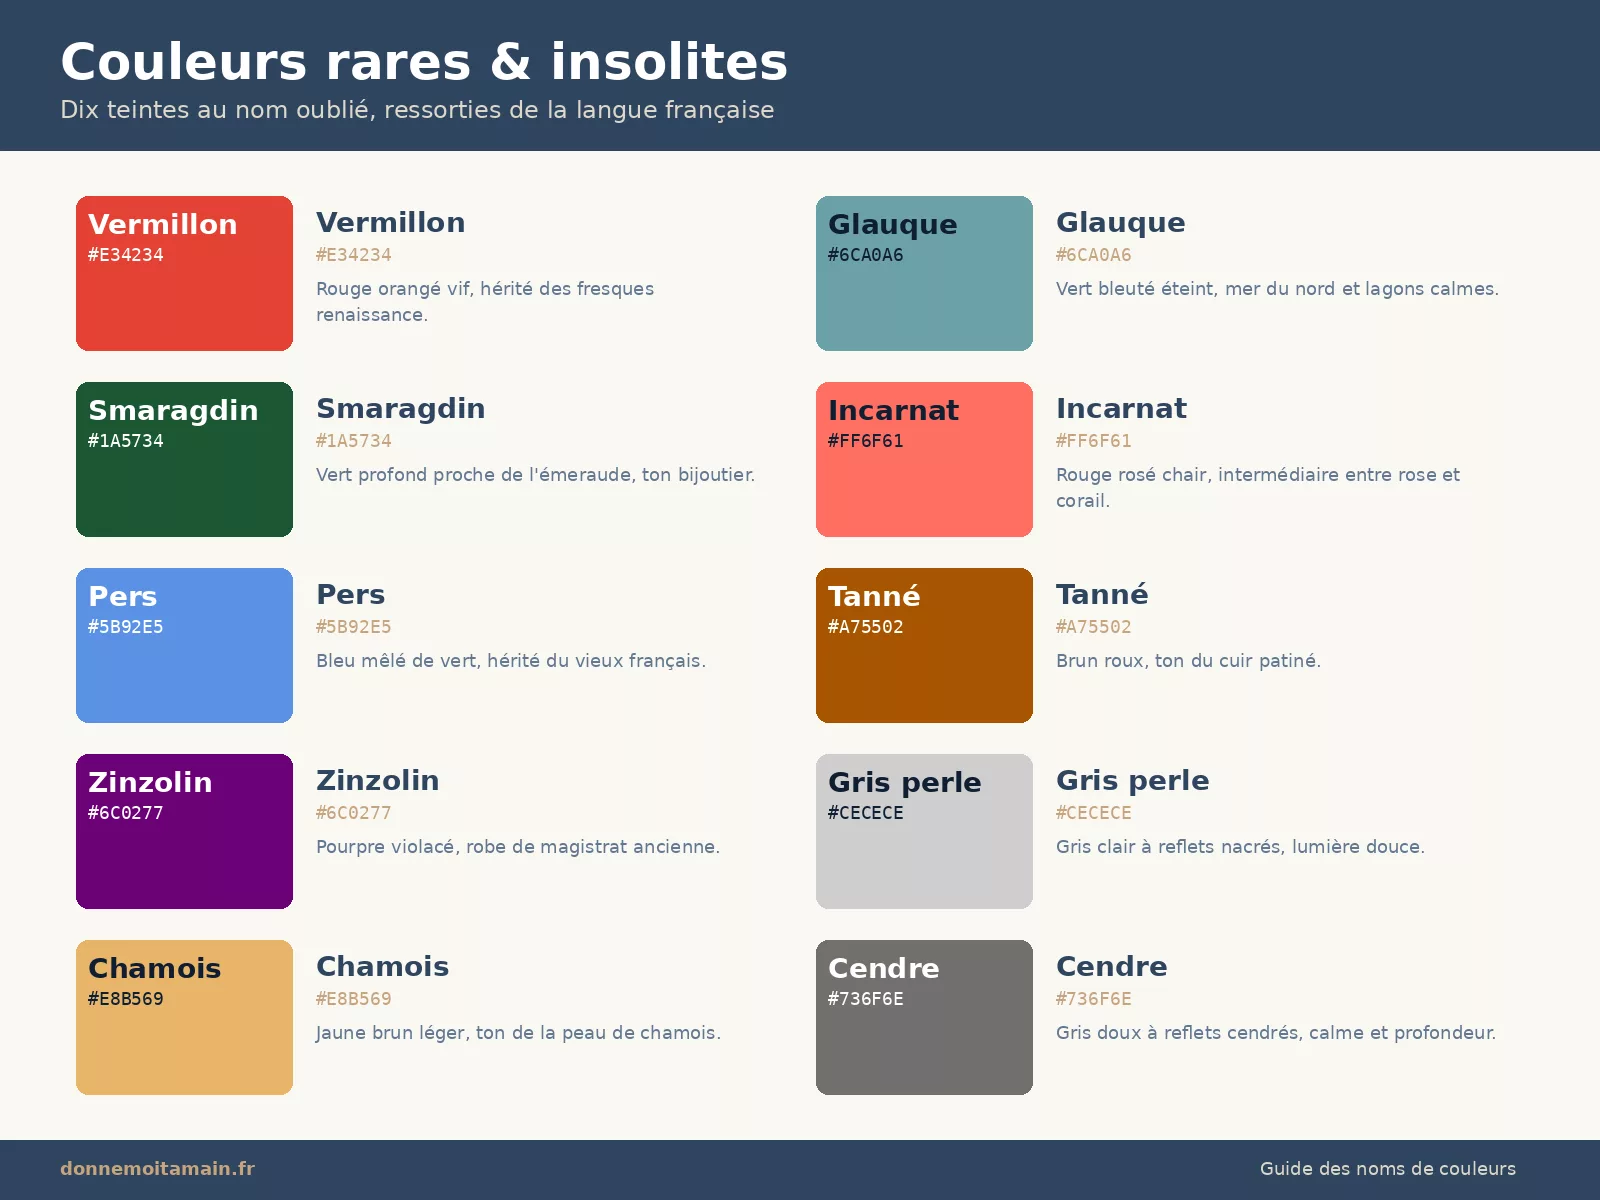This screenshot has width=1600, height=1200.
Task: Click the 'Vert profond proche de l'émeraude' description
Action: click(535, 475)
